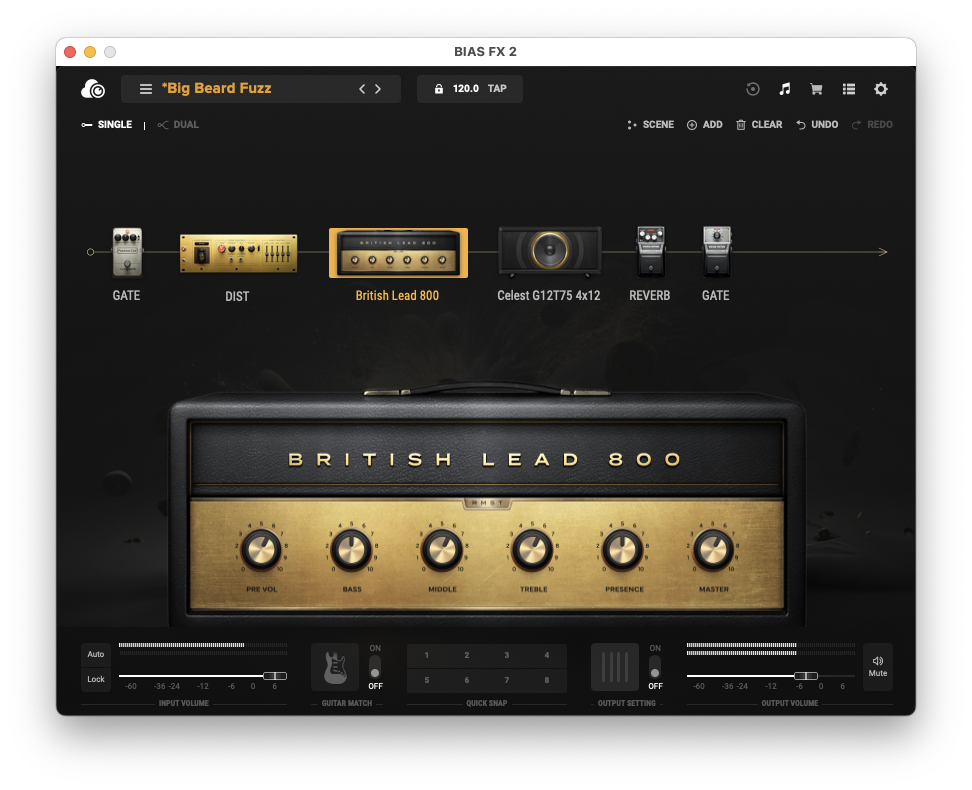The width and height of the screenshot is (972, 790).
Task: Open the SCENE menu
Action: click(650, 125)
